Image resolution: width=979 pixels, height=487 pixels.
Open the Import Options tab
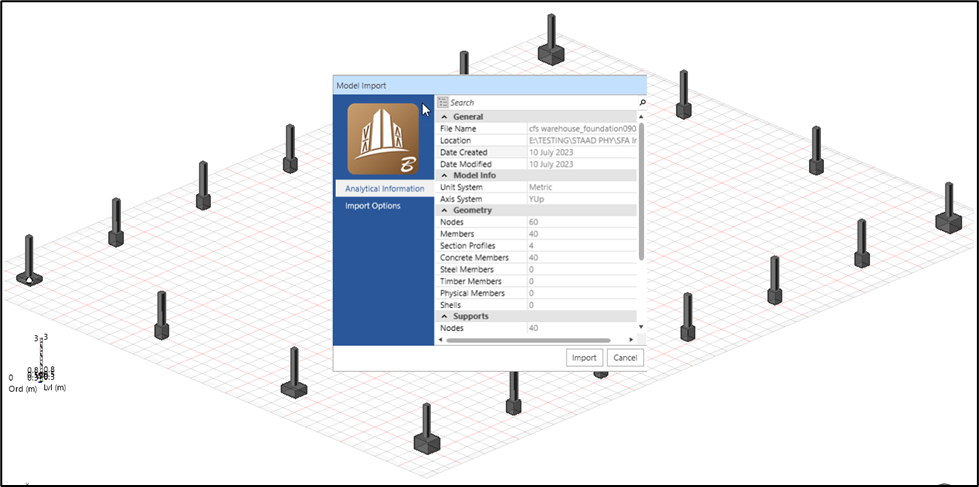(x=373, y=205)
